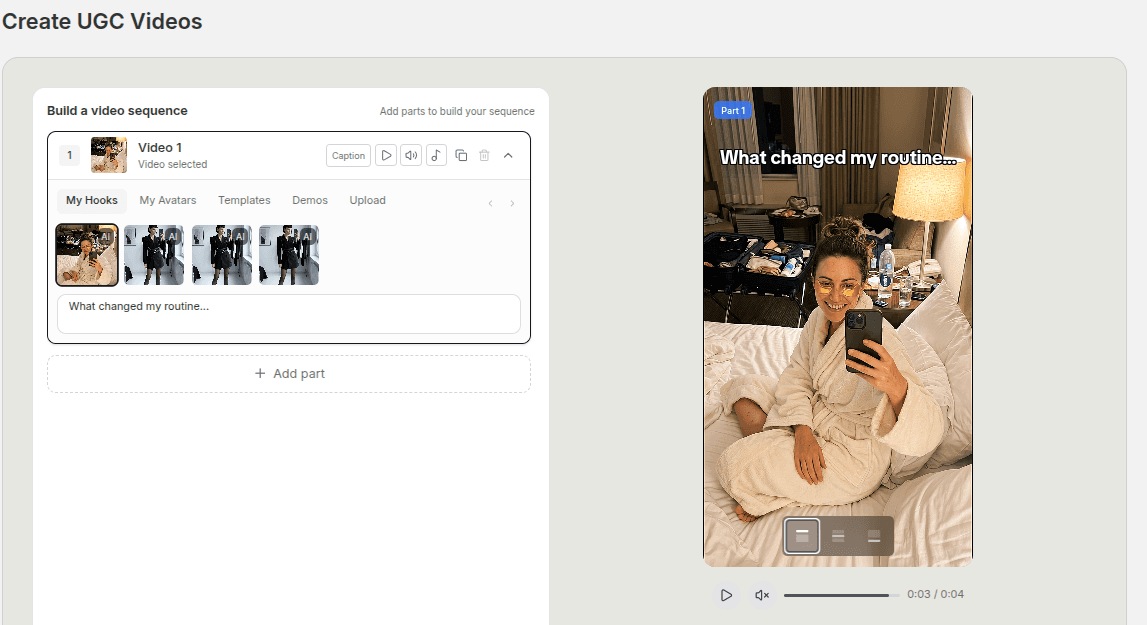This screenshot has width=1147, height=625.
Task: Duplicate Video 1 using the copy icon
Action: (461, 155)
